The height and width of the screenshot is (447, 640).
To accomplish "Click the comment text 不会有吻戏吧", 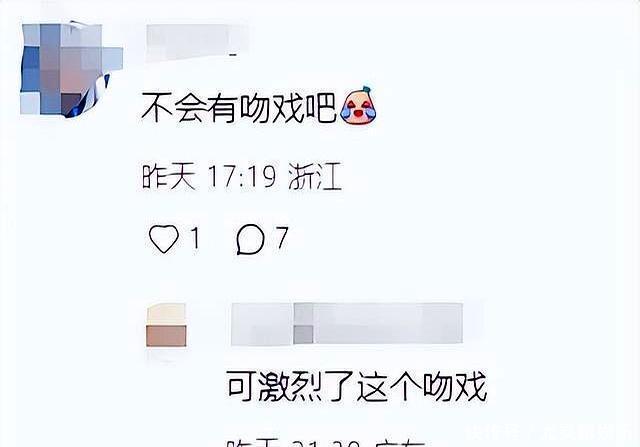I will 239,108.
